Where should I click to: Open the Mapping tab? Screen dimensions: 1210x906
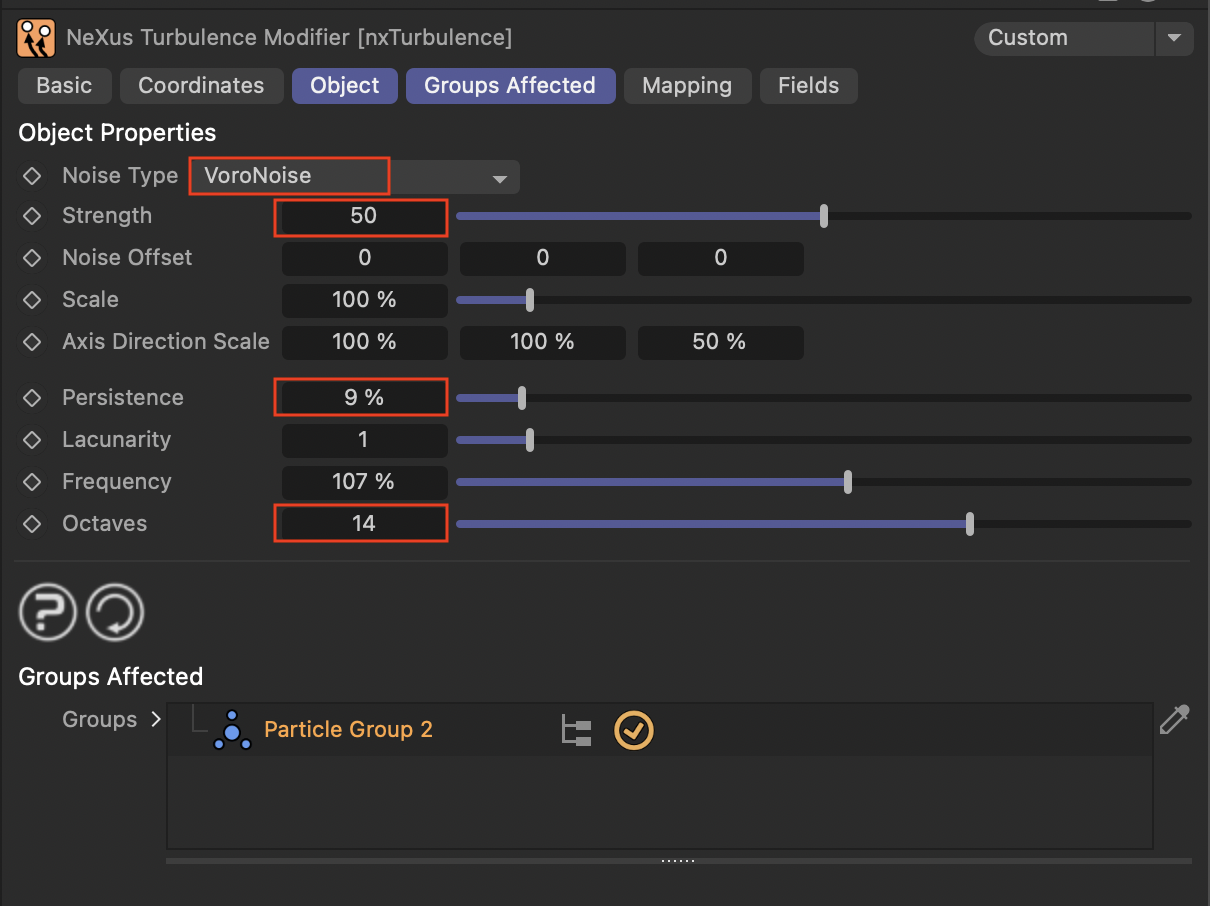687,86
